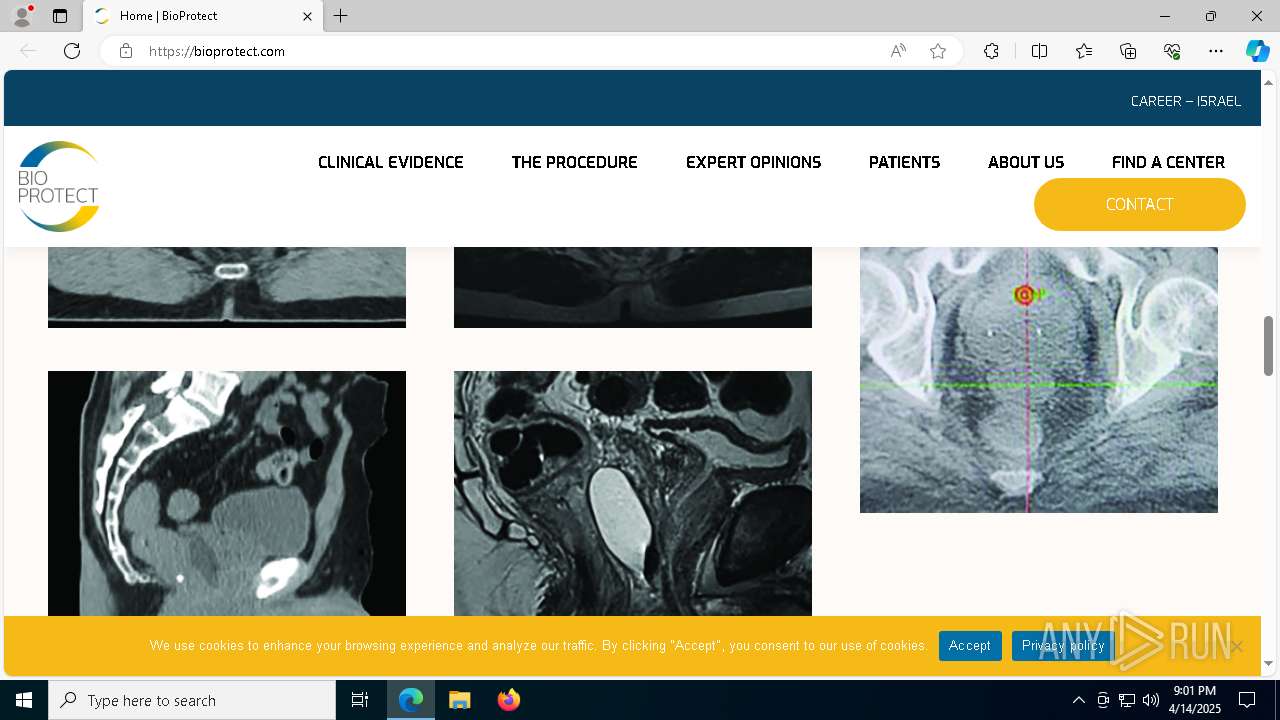Close the Home | BioProtect tab

(x=307, y=16)
